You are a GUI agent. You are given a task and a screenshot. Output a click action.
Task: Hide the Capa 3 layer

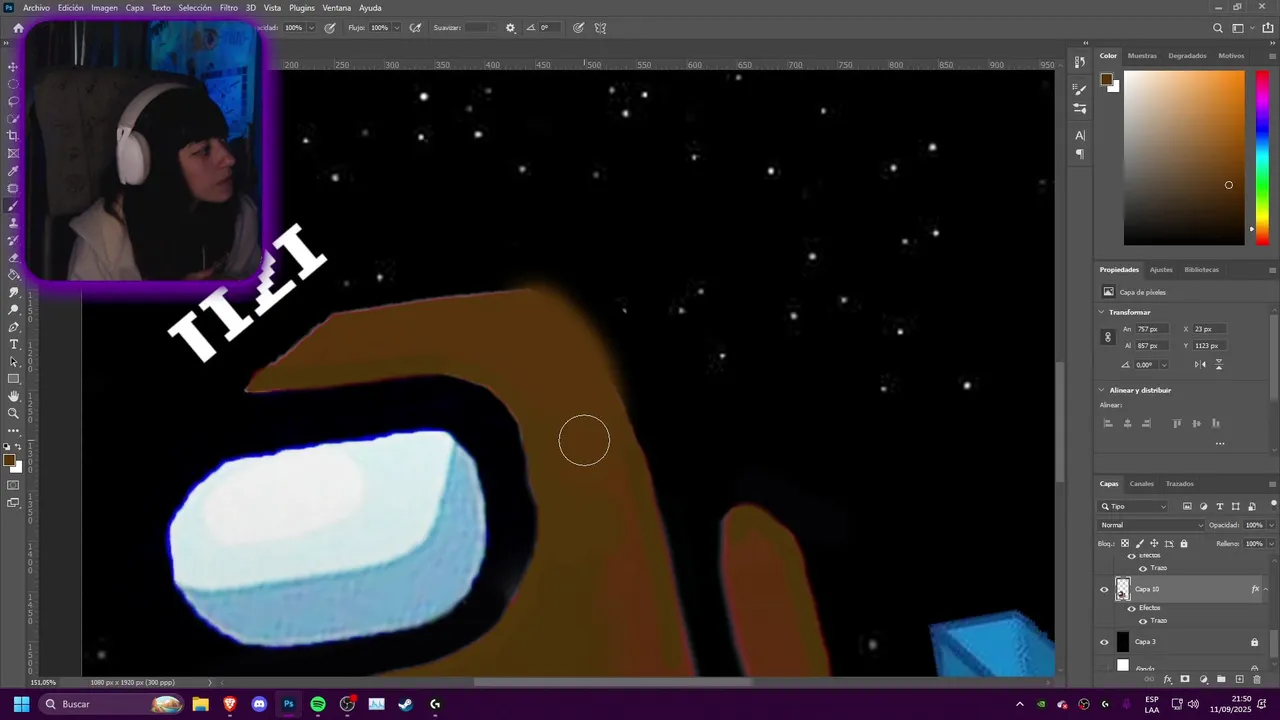1104,642
